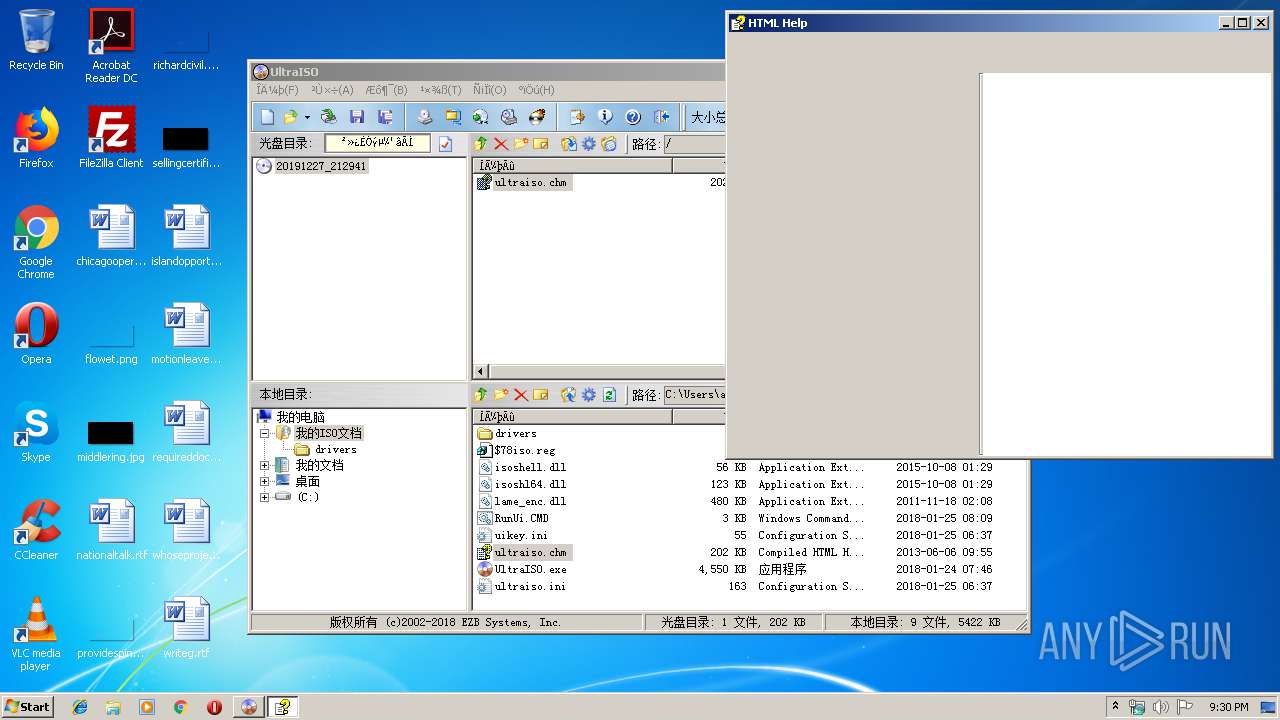Select 我的电脑 in the local tree
This screenshot has height=720, width=1280.
point(300,417)
